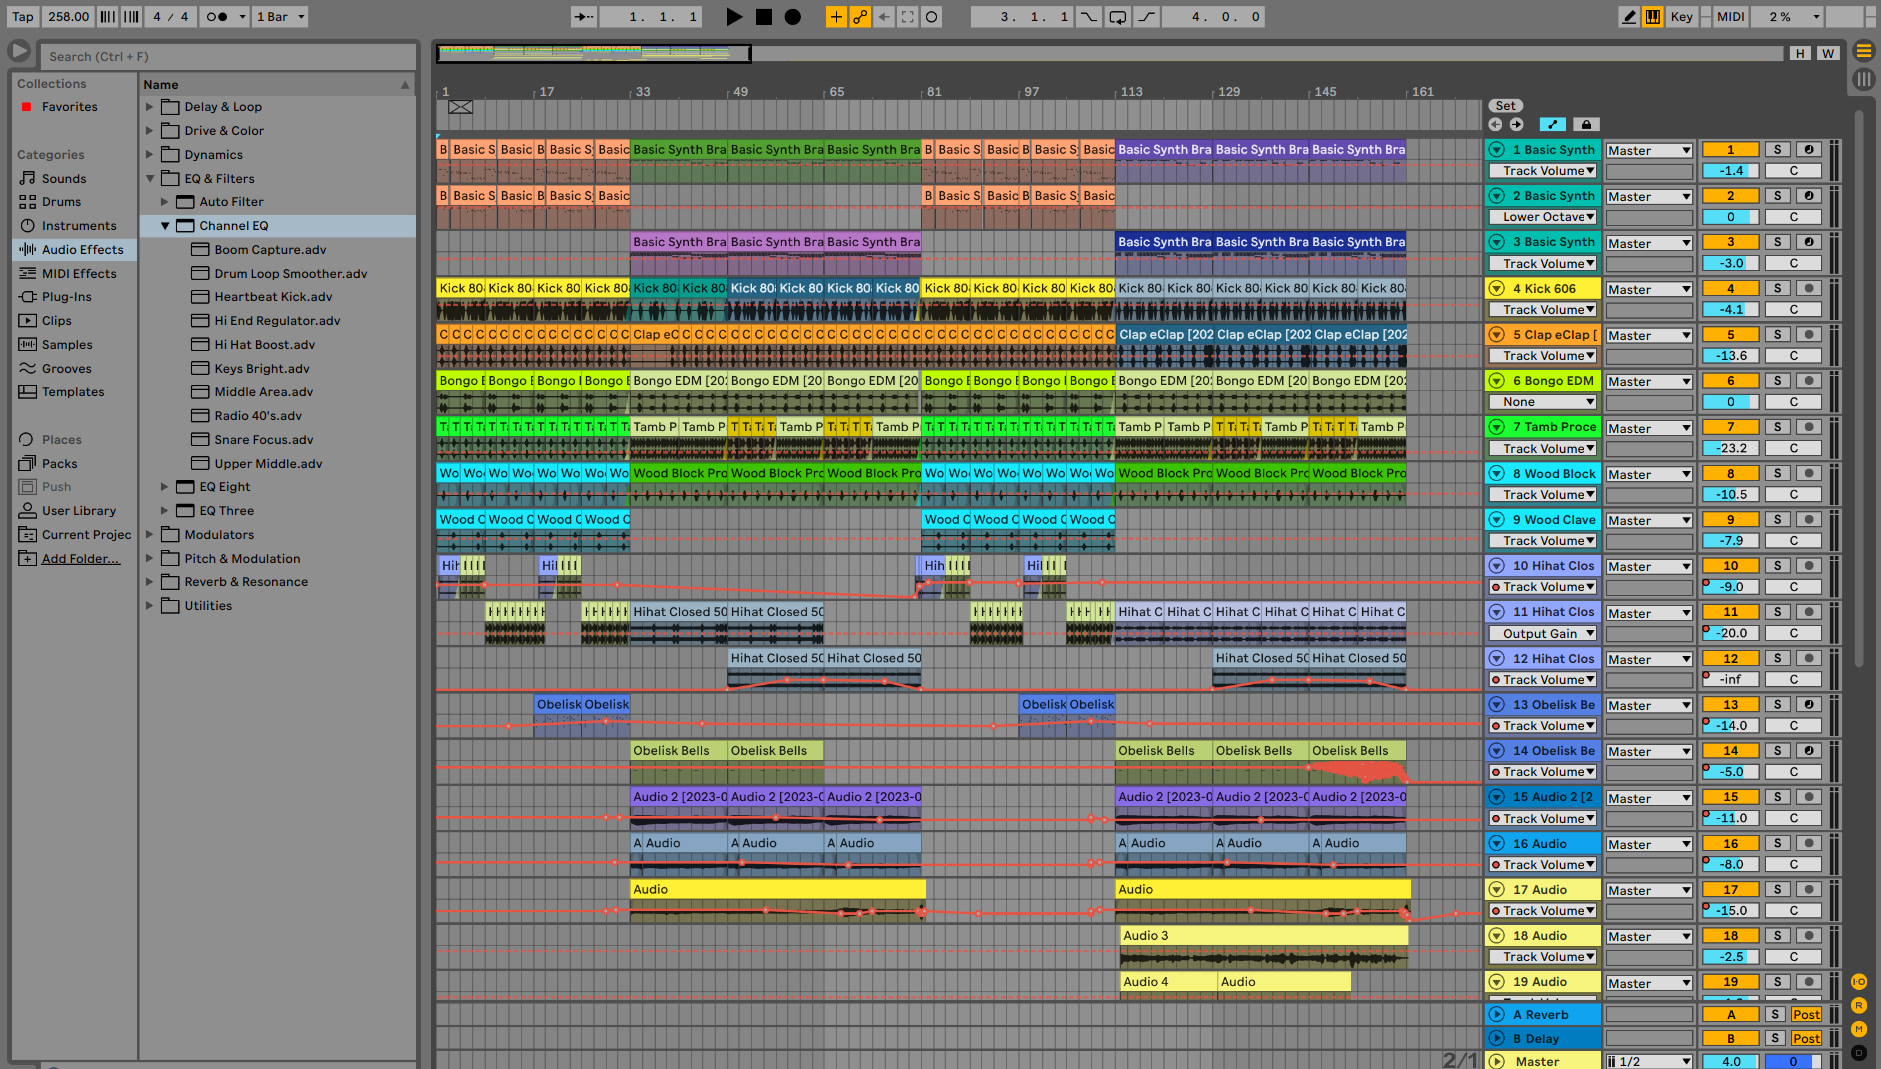Click the Lock Envelopes padlock icon

pyautogui.click(x=1585, y=125)
